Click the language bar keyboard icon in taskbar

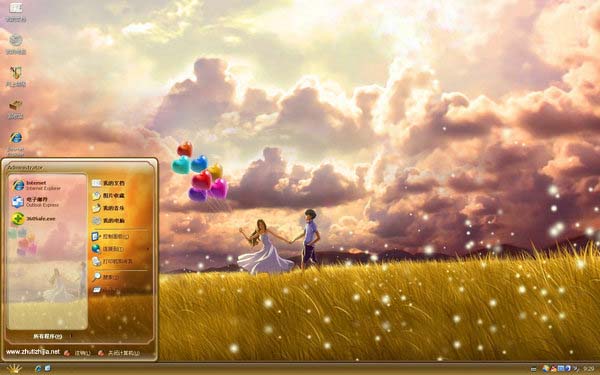tap(533, 369)
